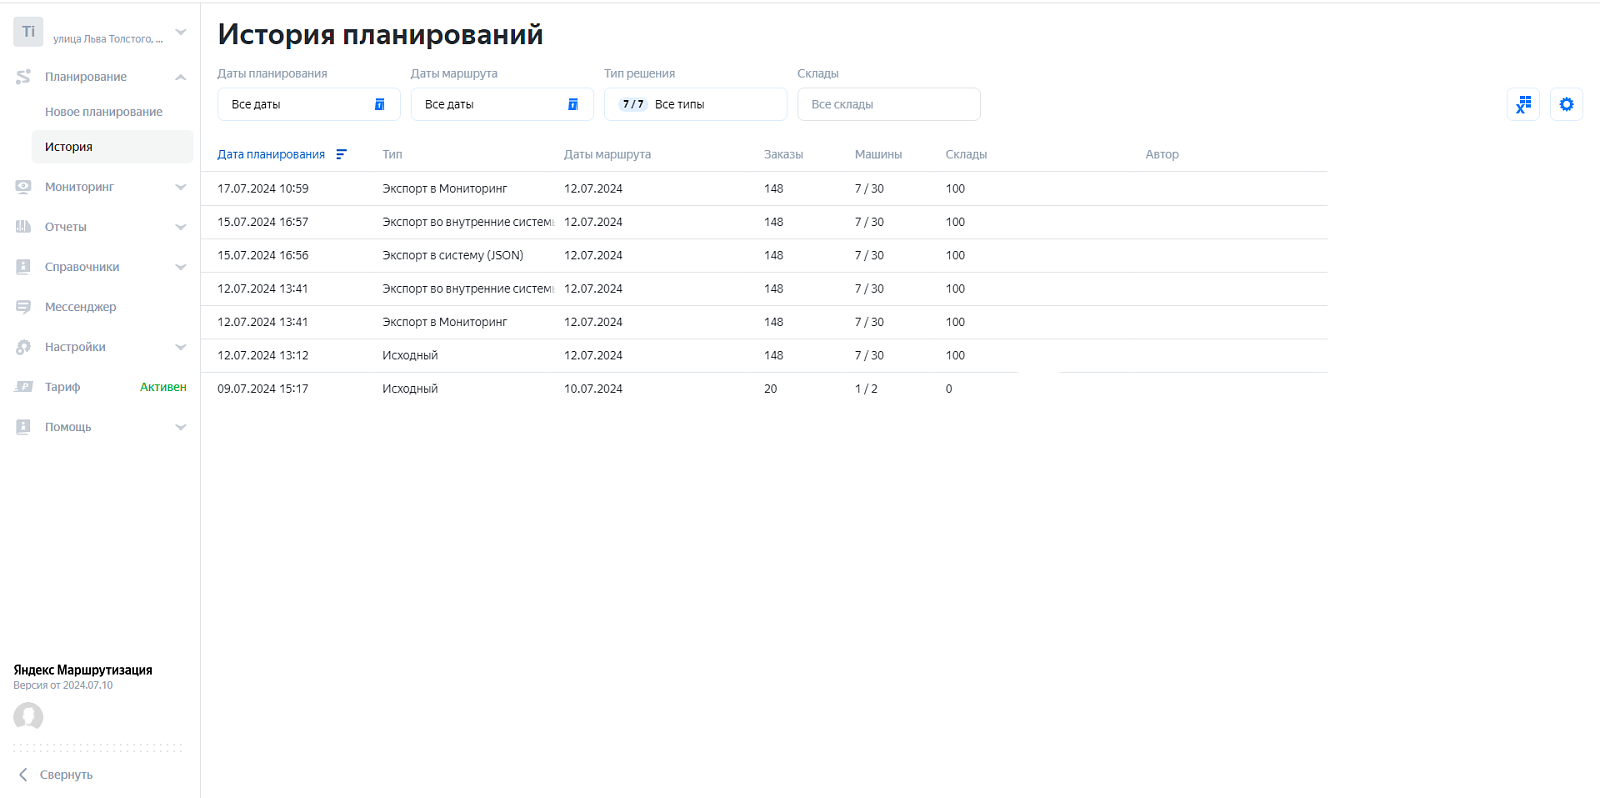This screenshot has width=1600, height=798.
Task: Open calendar icon in Даты маршрута
Action: coord(573,104)
